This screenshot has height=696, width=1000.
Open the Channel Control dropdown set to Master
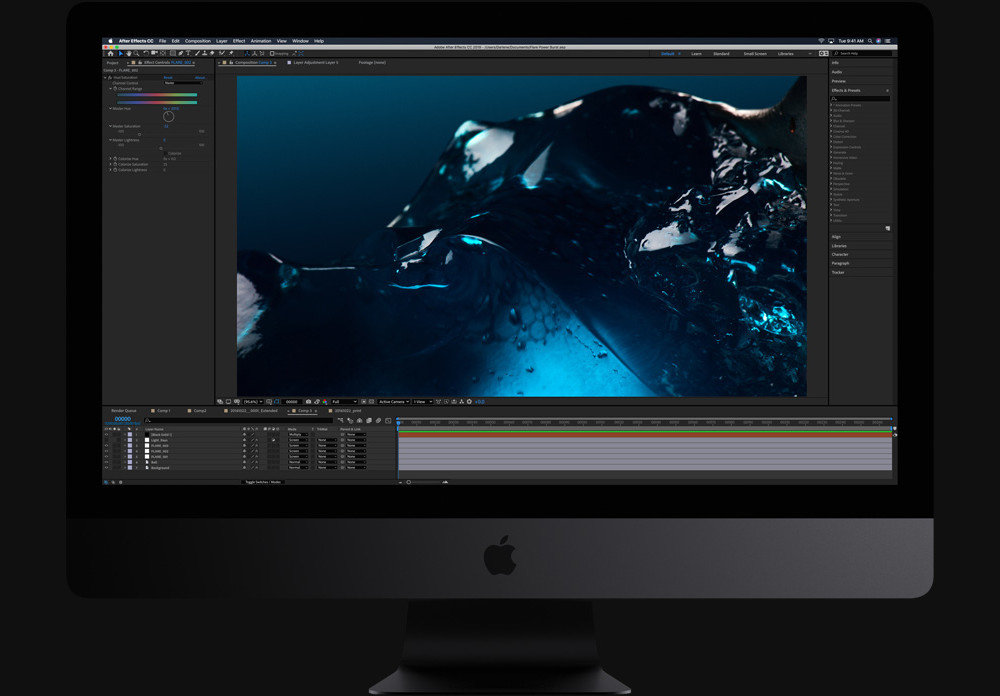(183, 83)
